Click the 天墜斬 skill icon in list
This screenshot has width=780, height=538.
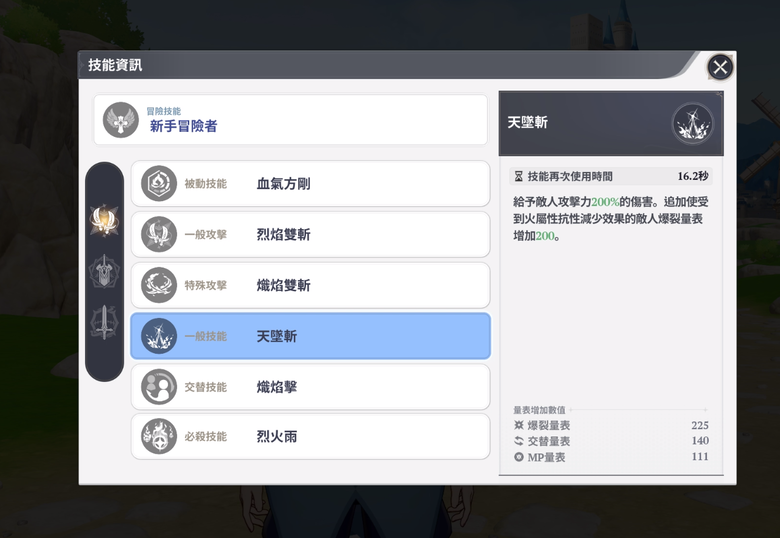point(159,336)
